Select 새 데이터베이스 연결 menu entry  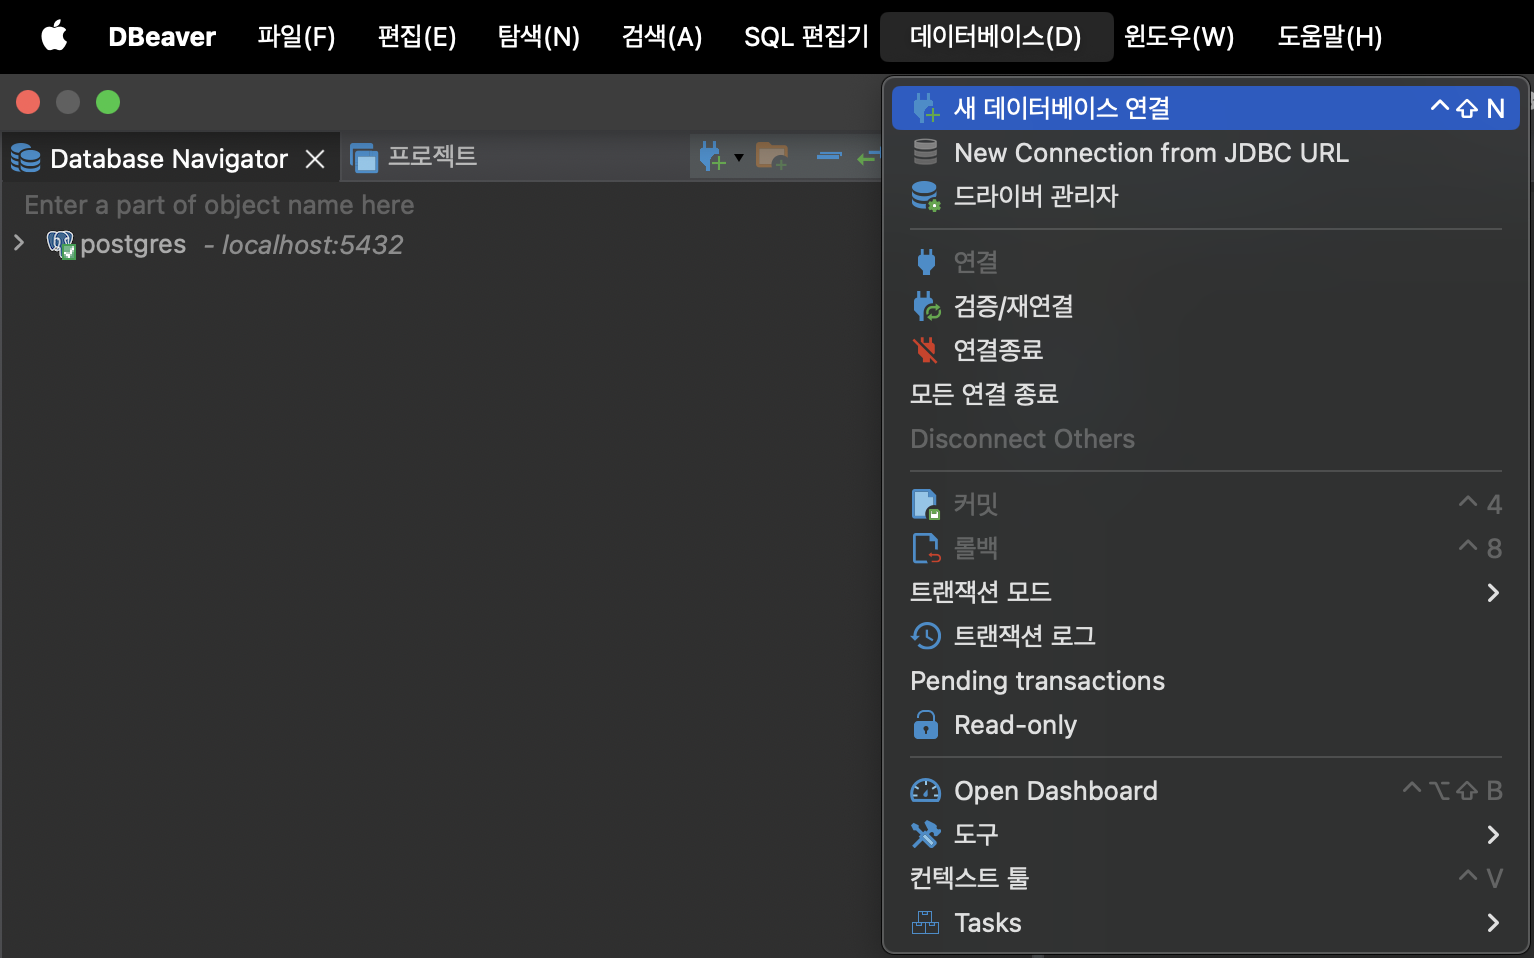click(1205, 108)
